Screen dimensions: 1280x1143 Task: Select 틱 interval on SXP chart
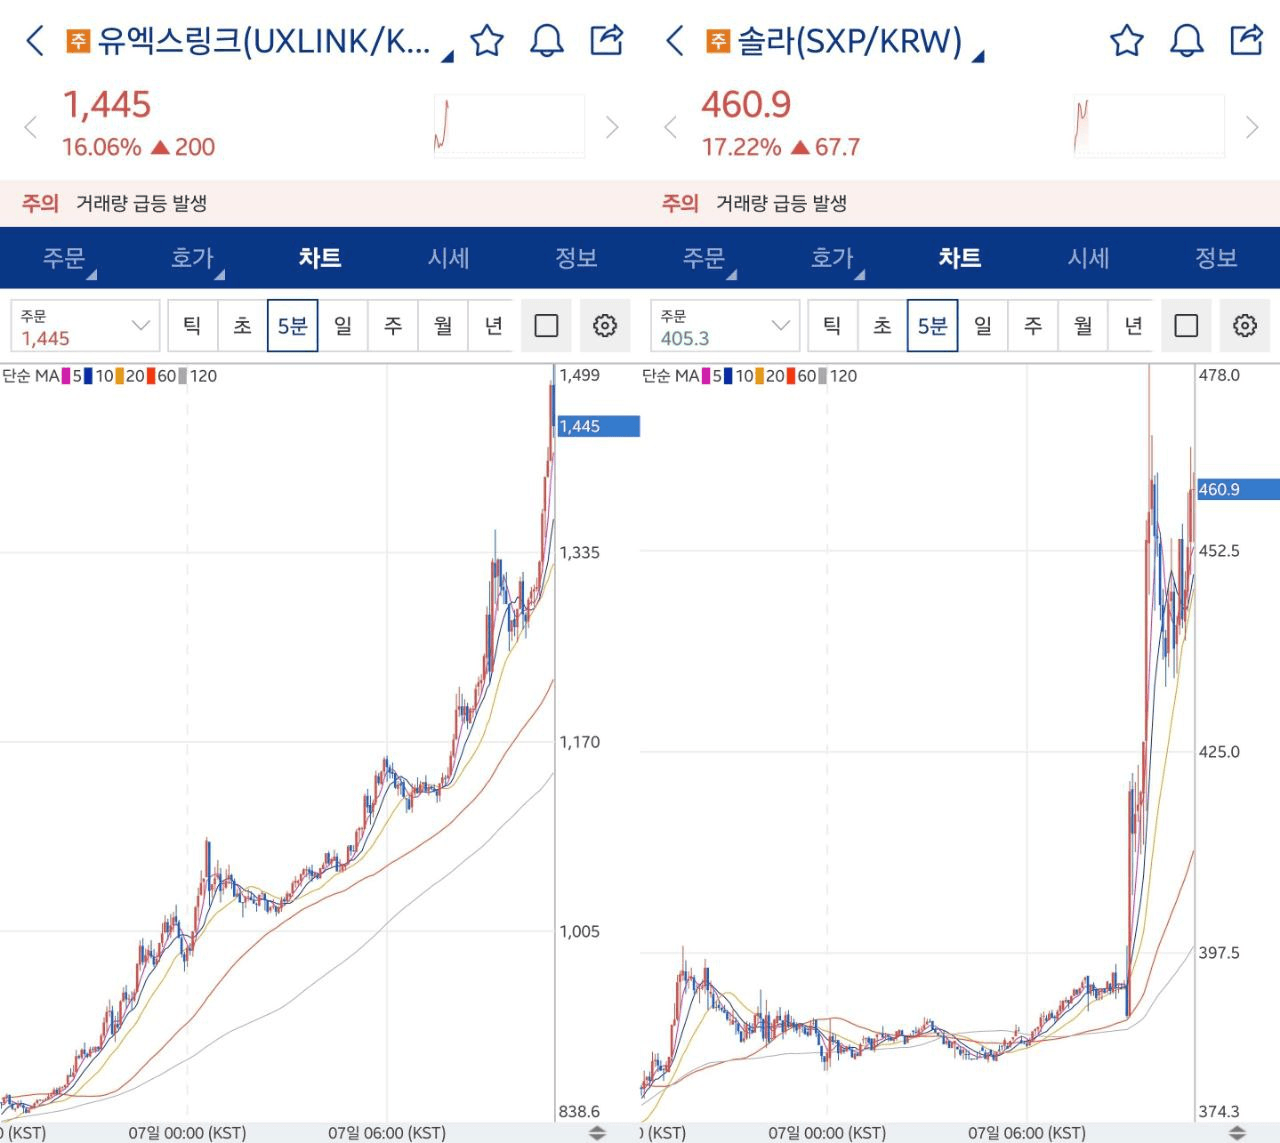(832, 326)
